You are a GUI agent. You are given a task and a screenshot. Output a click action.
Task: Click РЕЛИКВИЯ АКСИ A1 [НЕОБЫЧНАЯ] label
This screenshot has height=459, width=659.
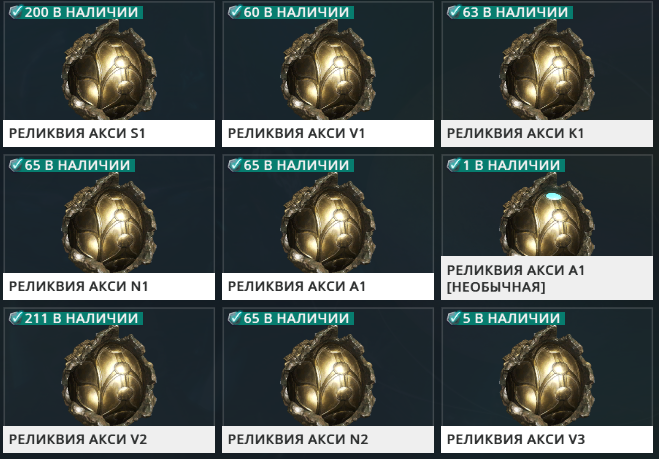[x=516, y=278]
